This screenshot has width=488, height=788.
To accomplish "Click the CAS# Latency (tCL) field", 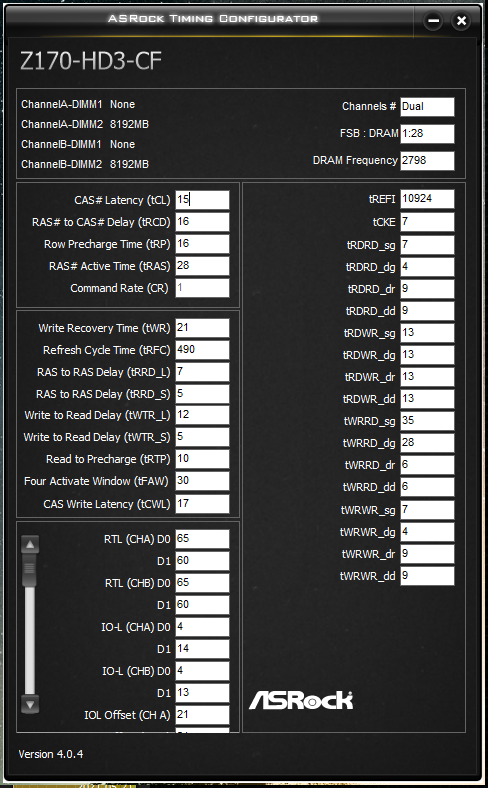I will point(202,200).
